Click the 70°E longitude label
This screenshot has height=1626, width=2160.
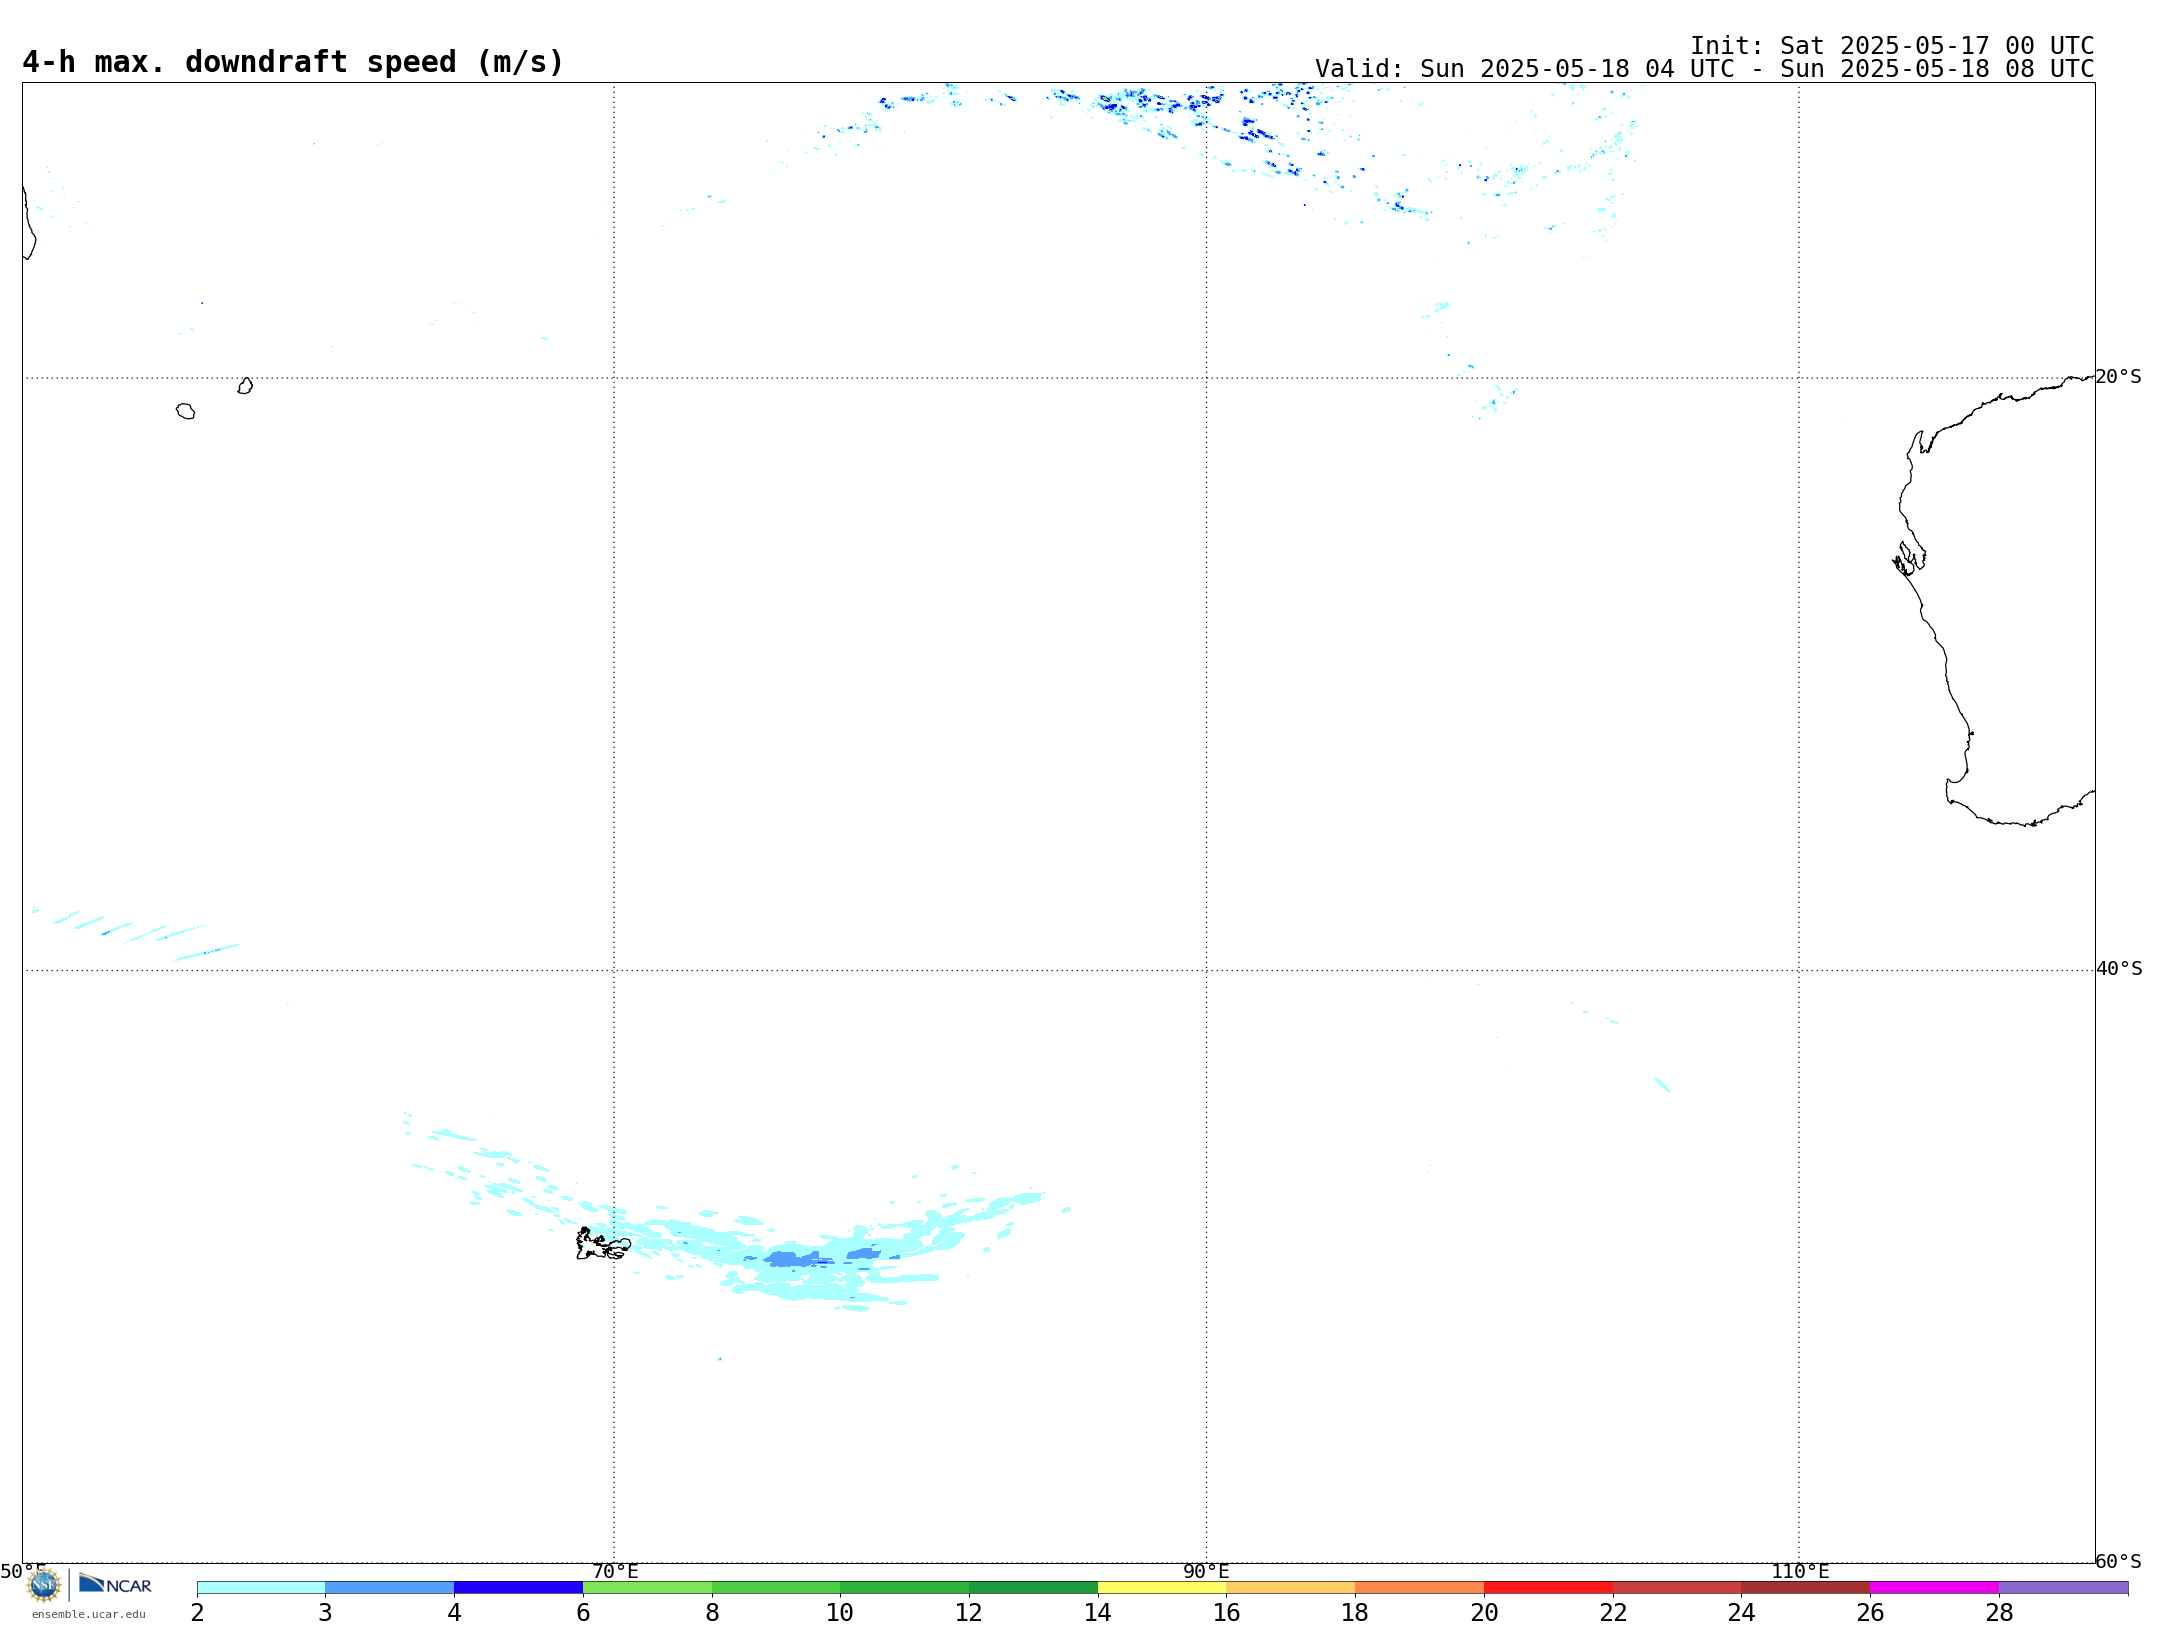[x=615, y=1572]
